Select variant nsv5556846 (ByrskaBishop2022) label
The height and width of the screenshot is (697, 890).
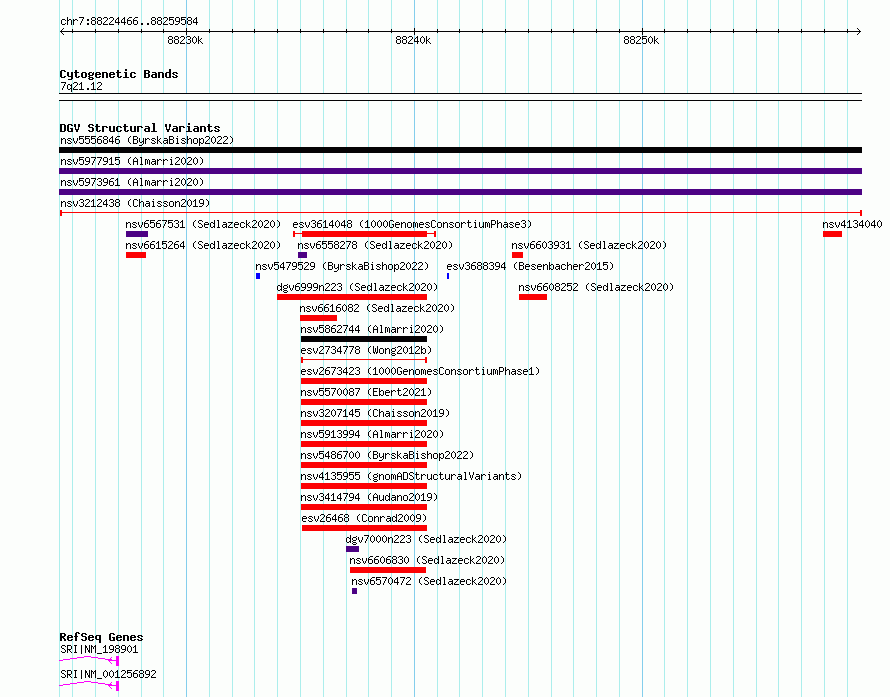coord(147,140)
